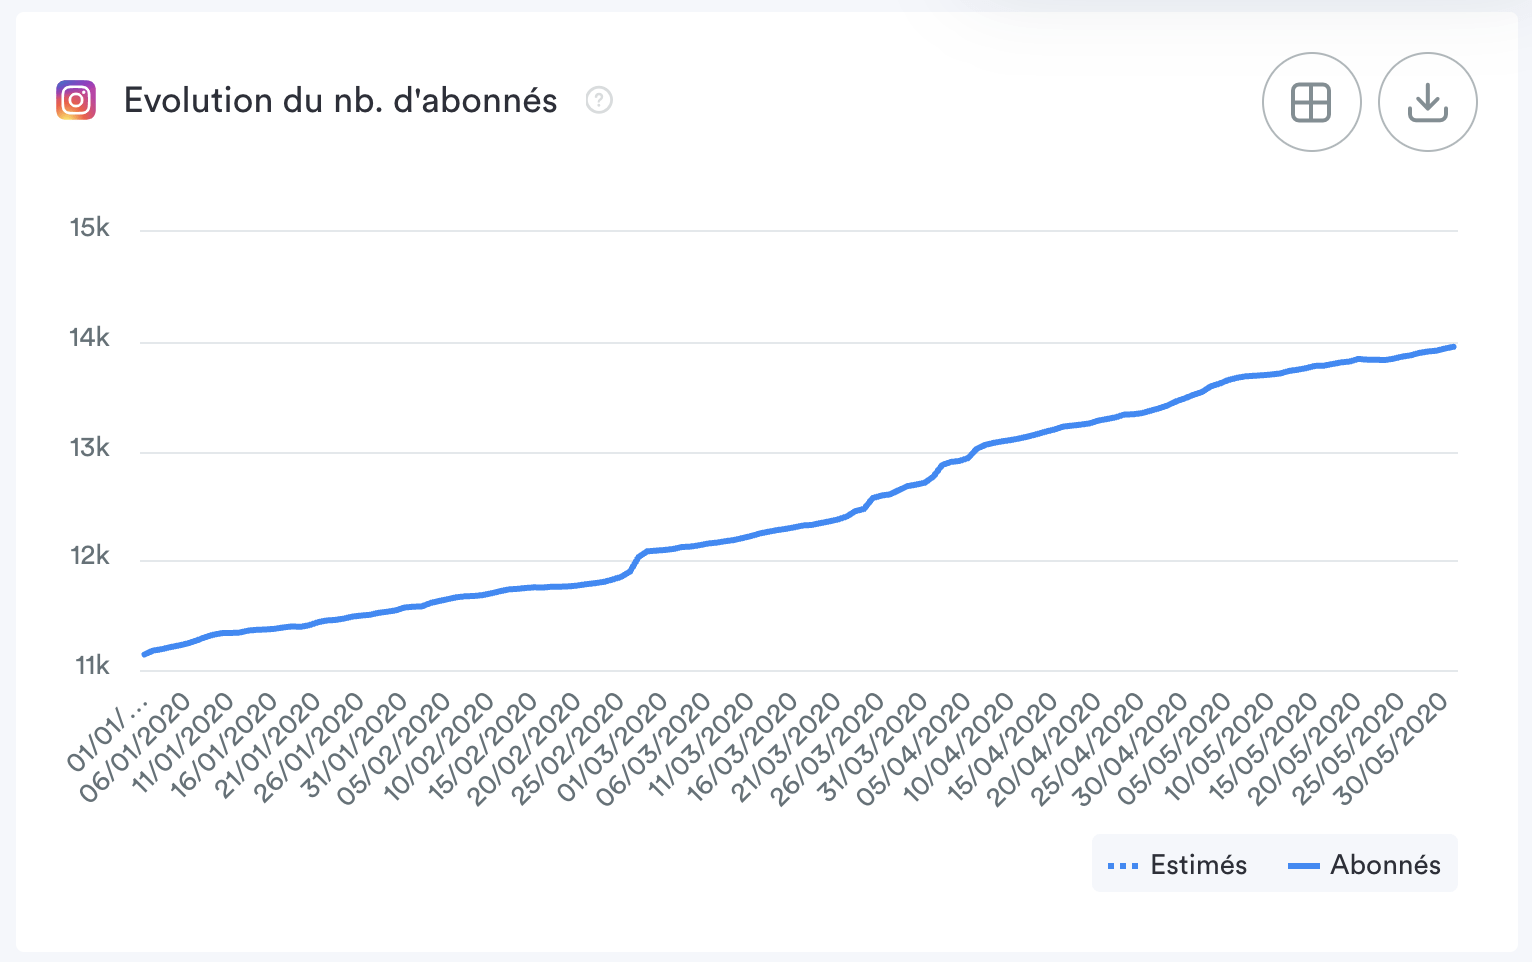1532x962 pixels.
Task: Click the 15k y-axis label
Action: pyautogui.click(x=90, y=228)
